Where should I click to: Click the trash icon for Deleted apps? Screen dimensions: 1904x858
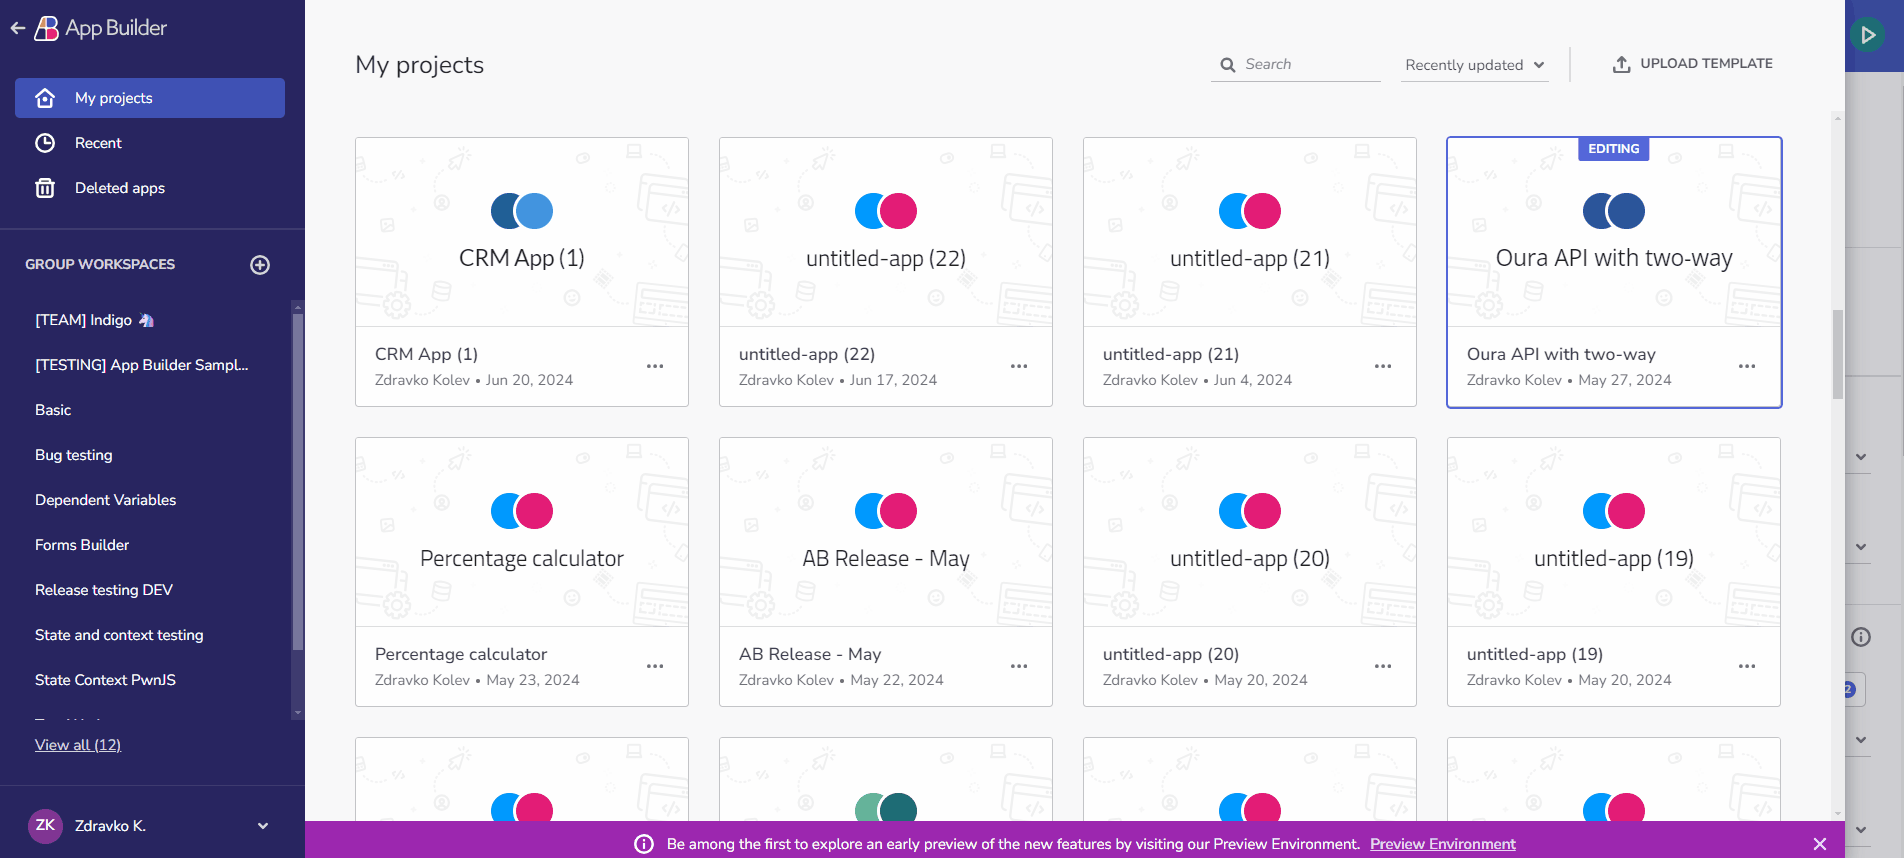click(45, 188)
